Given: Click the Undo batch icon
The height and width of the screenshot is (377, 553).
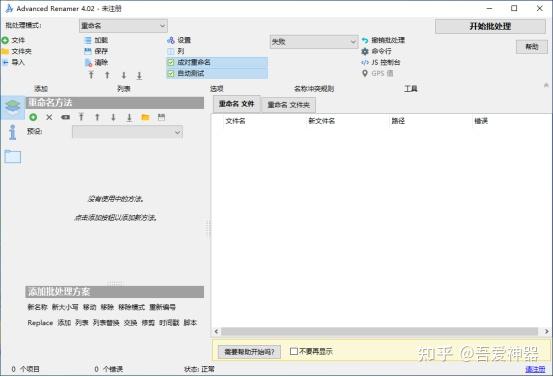Looking at the screenshot, I should click(365, 40).
